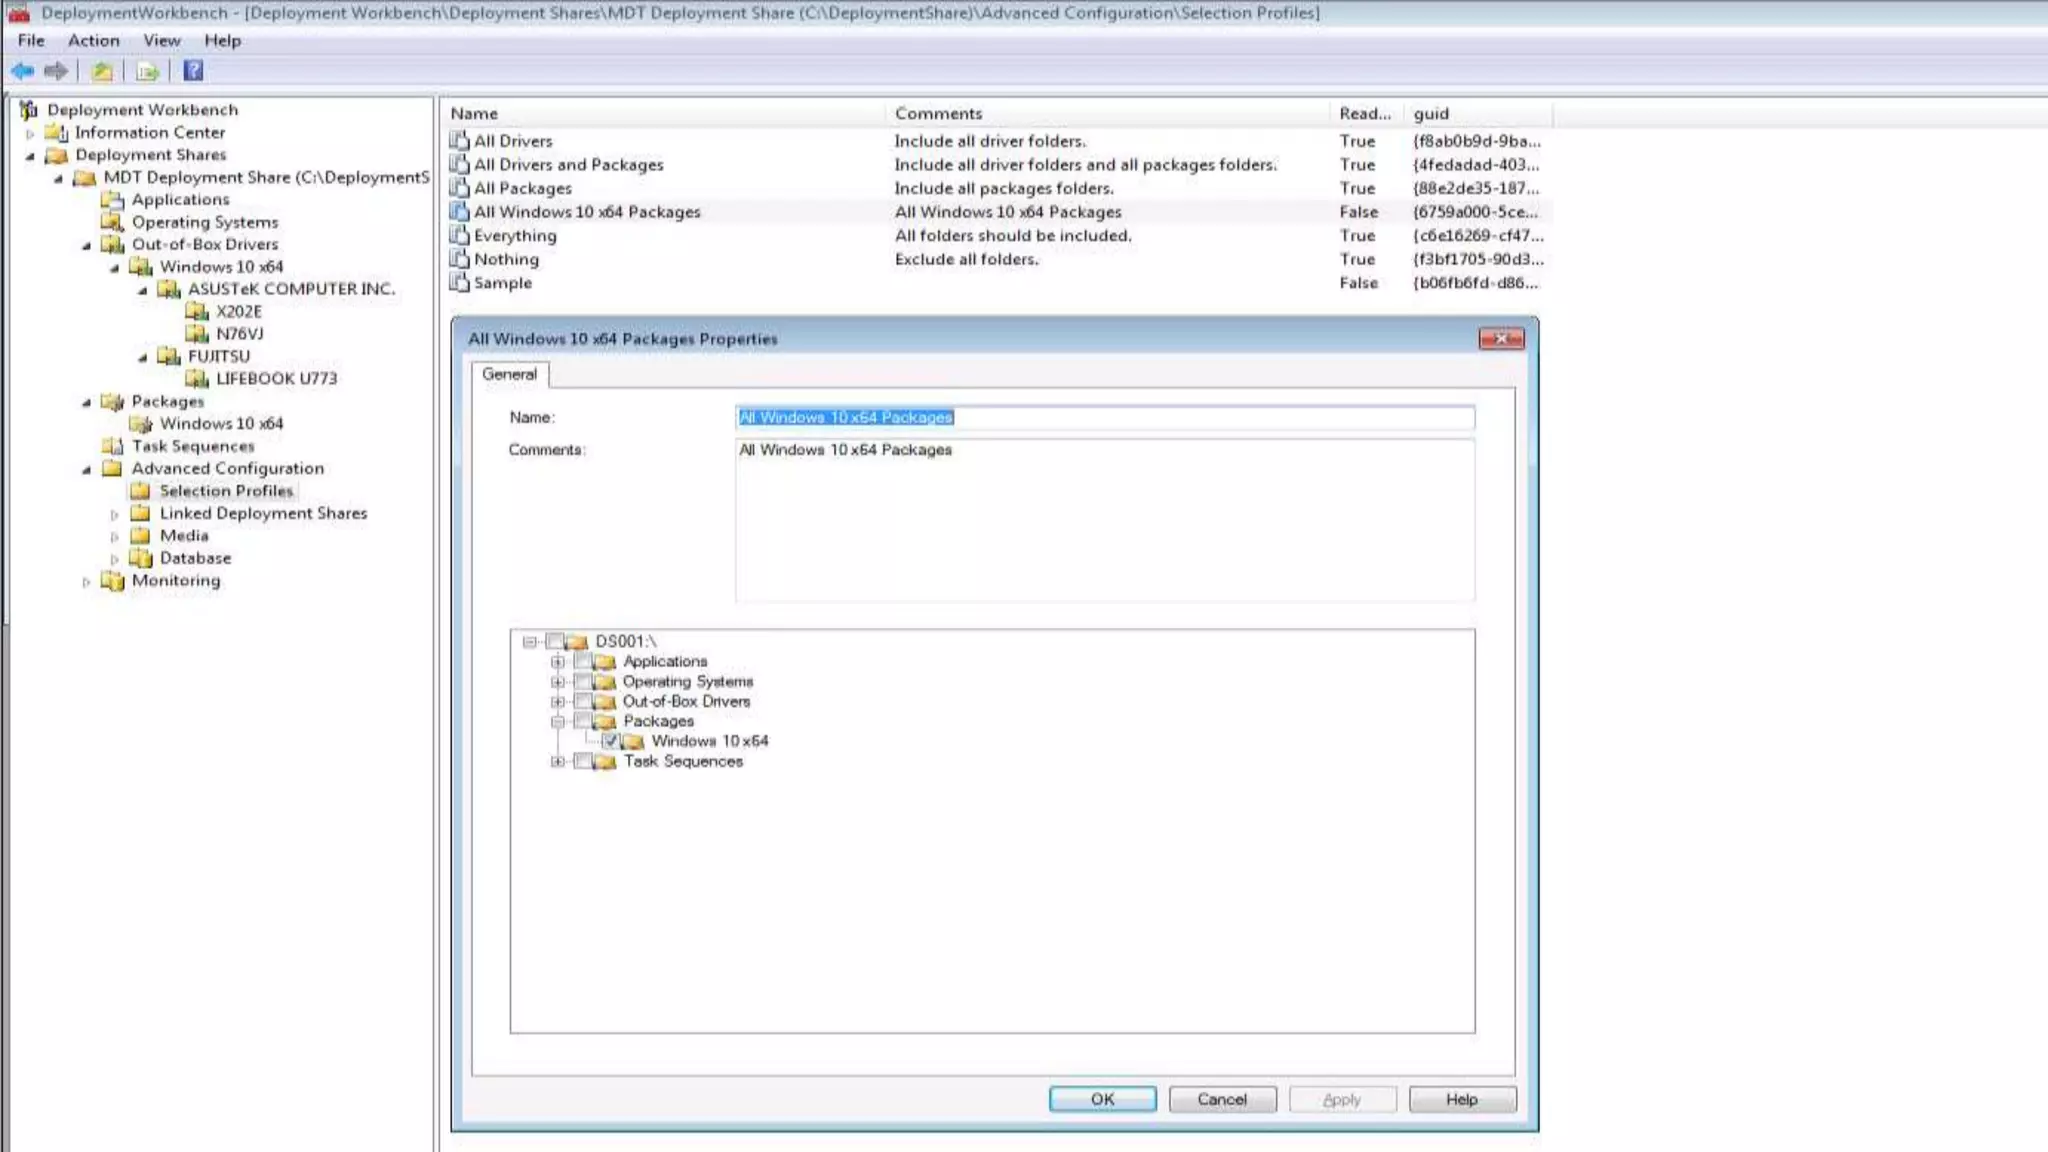This screenshot has height=1152, width=2048.
Task: Expand Operating Systems in the dialog tree
Action: (557, 682)
